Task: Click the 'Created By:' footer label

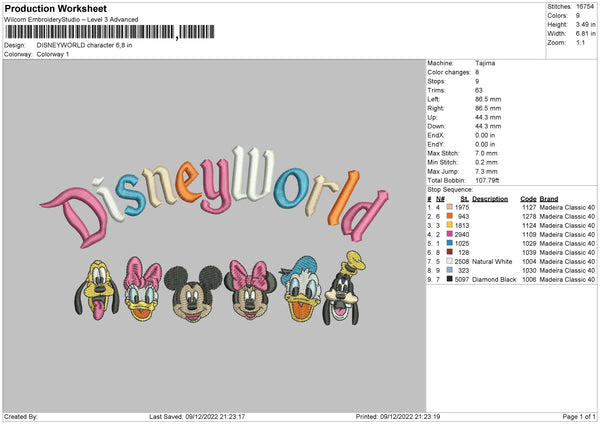Action: pos(21,417)
